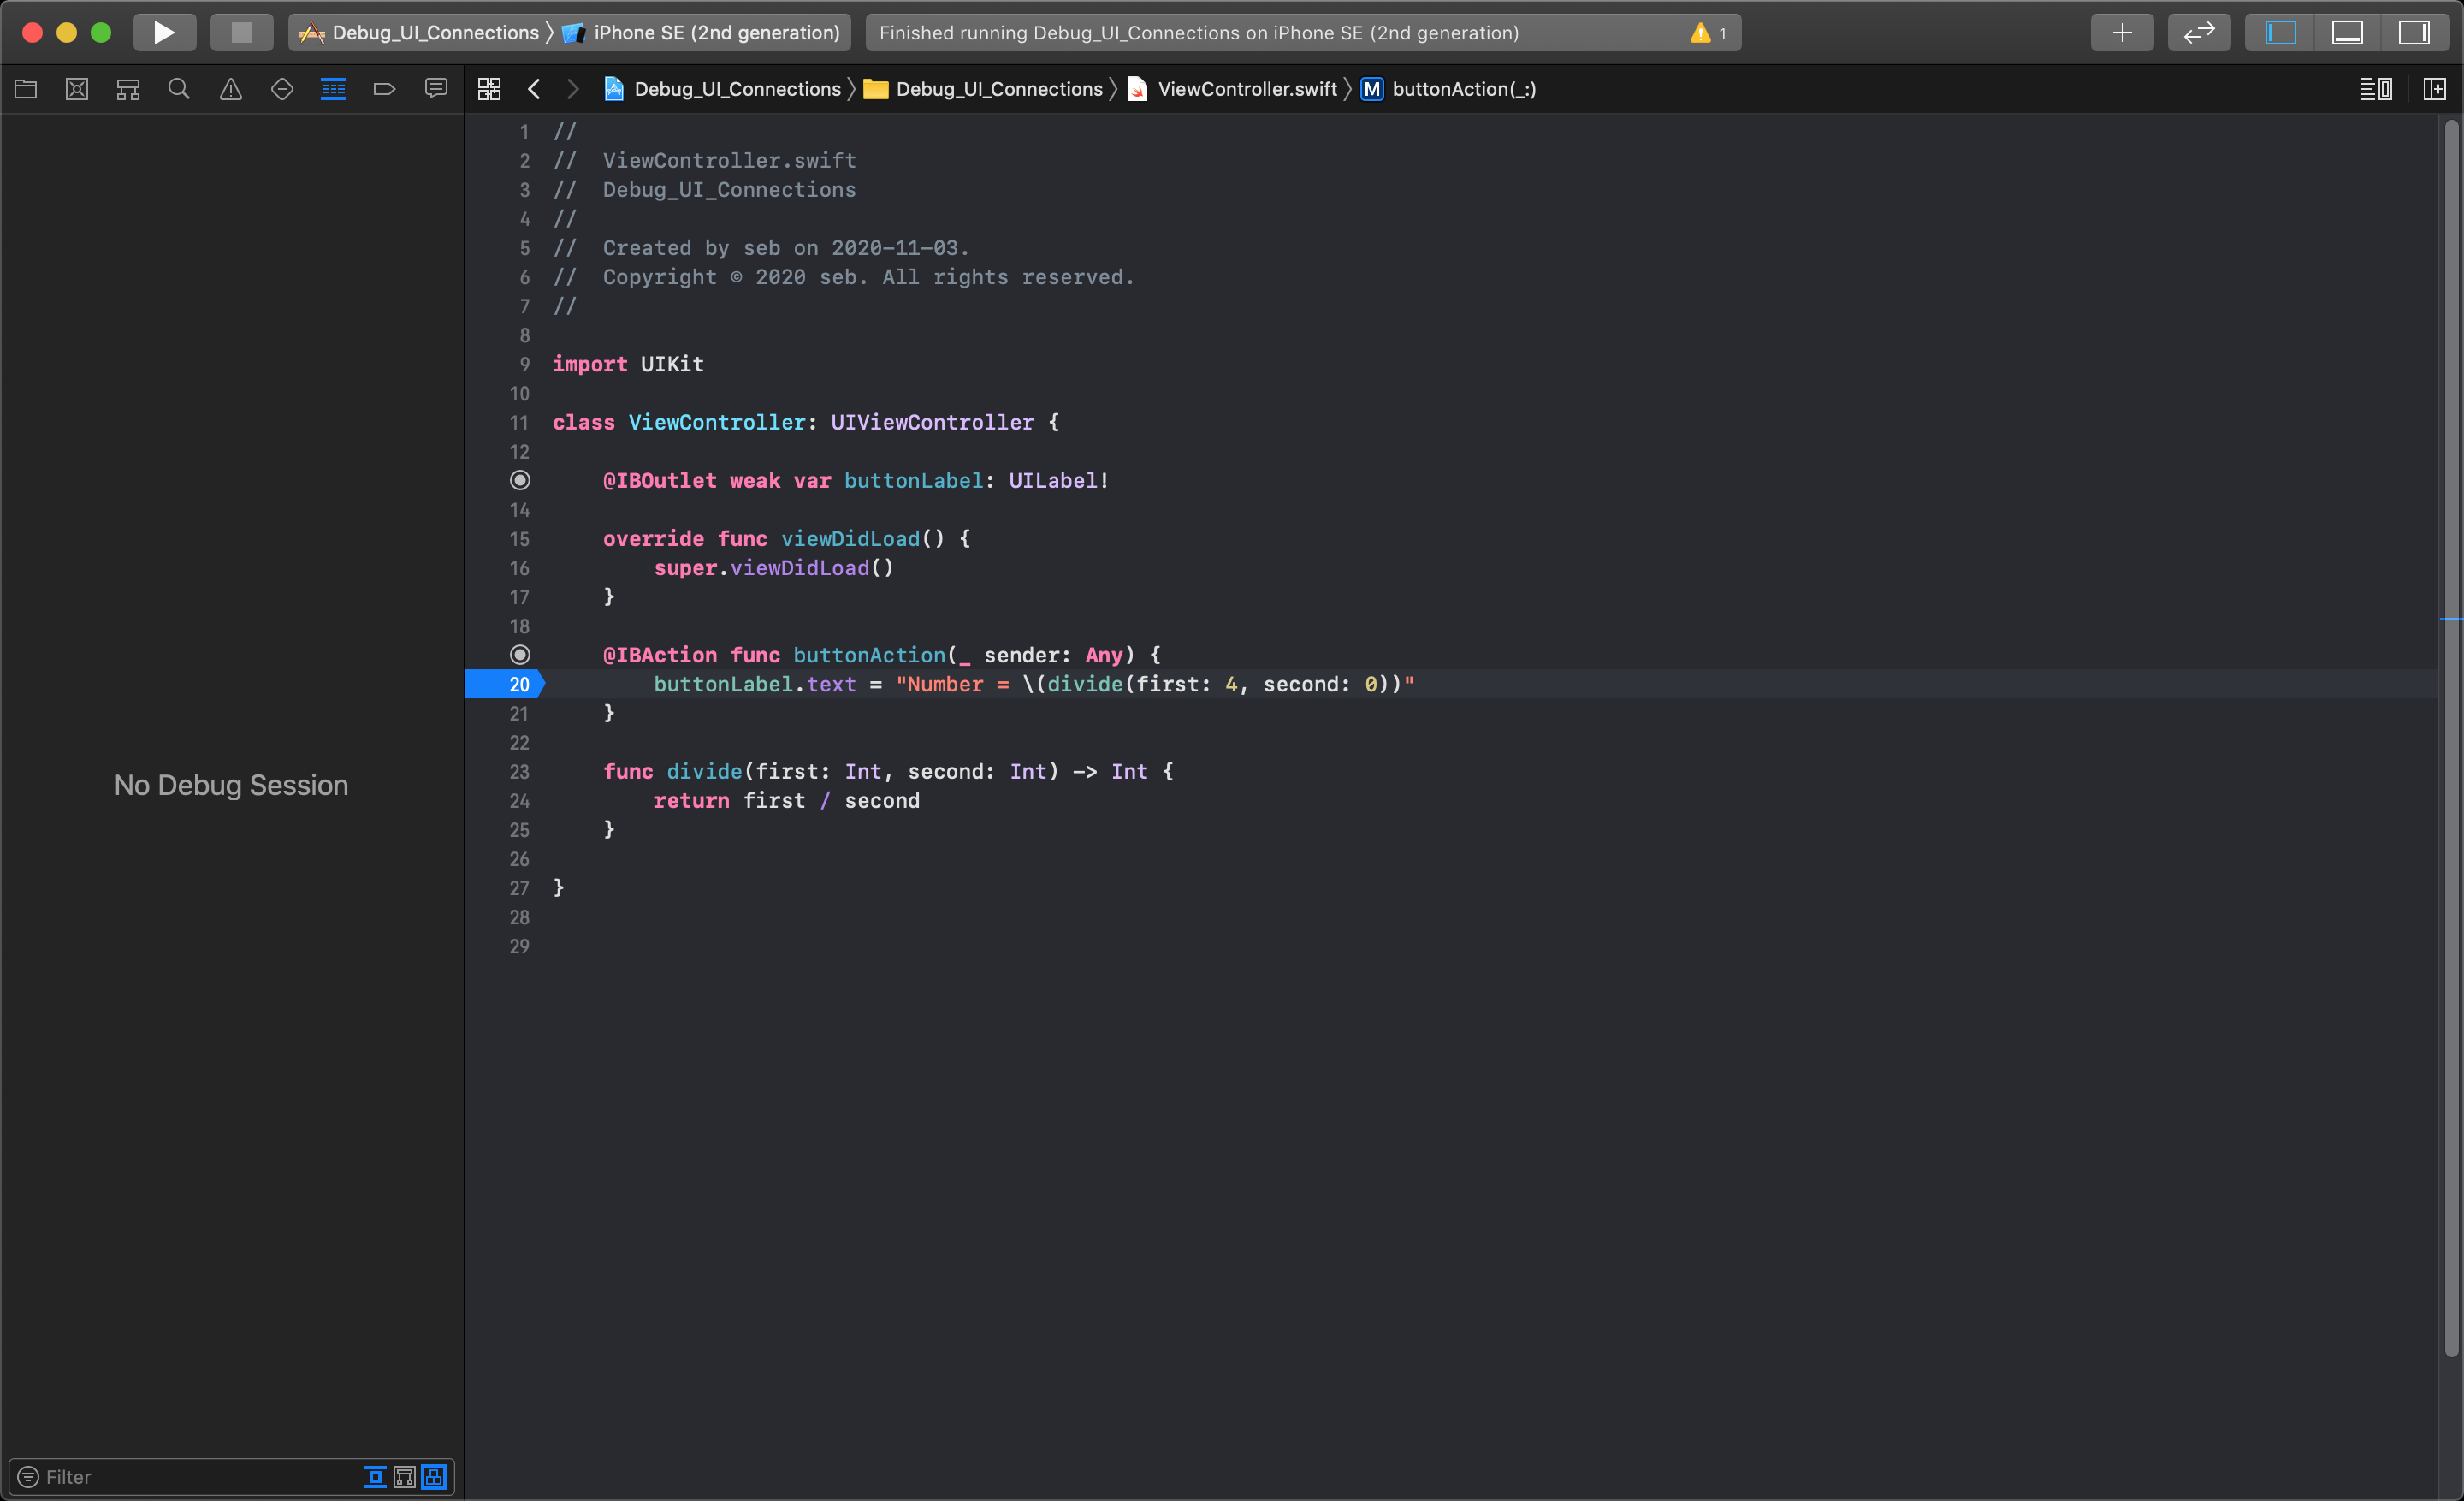
Task: Open the Project navigator folder icon
Action: 26,89
